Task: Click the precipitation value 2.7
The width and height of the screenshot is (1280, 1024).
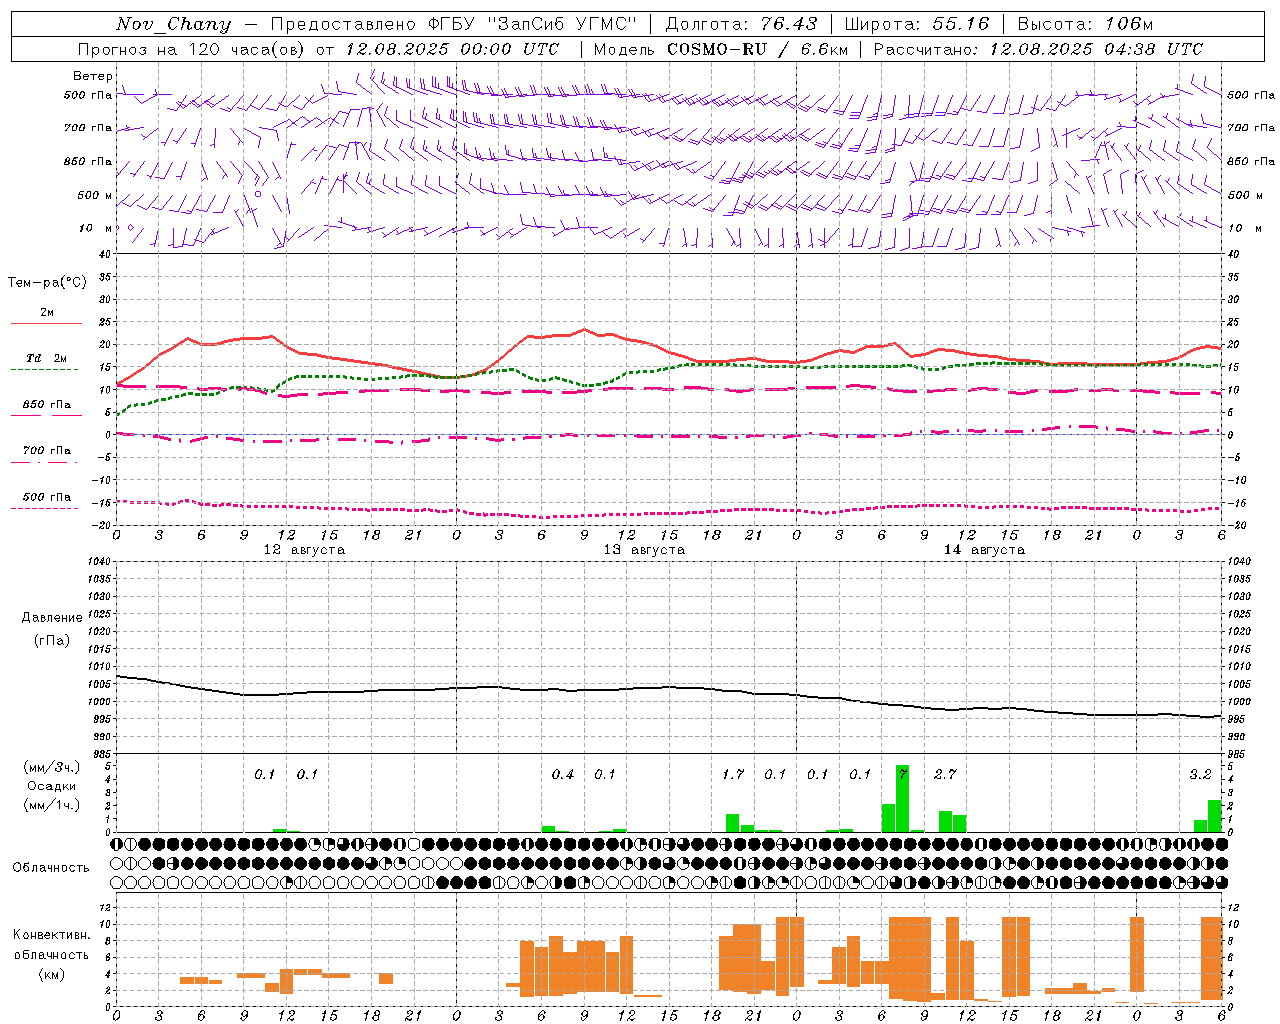Action: pos(945,774)
